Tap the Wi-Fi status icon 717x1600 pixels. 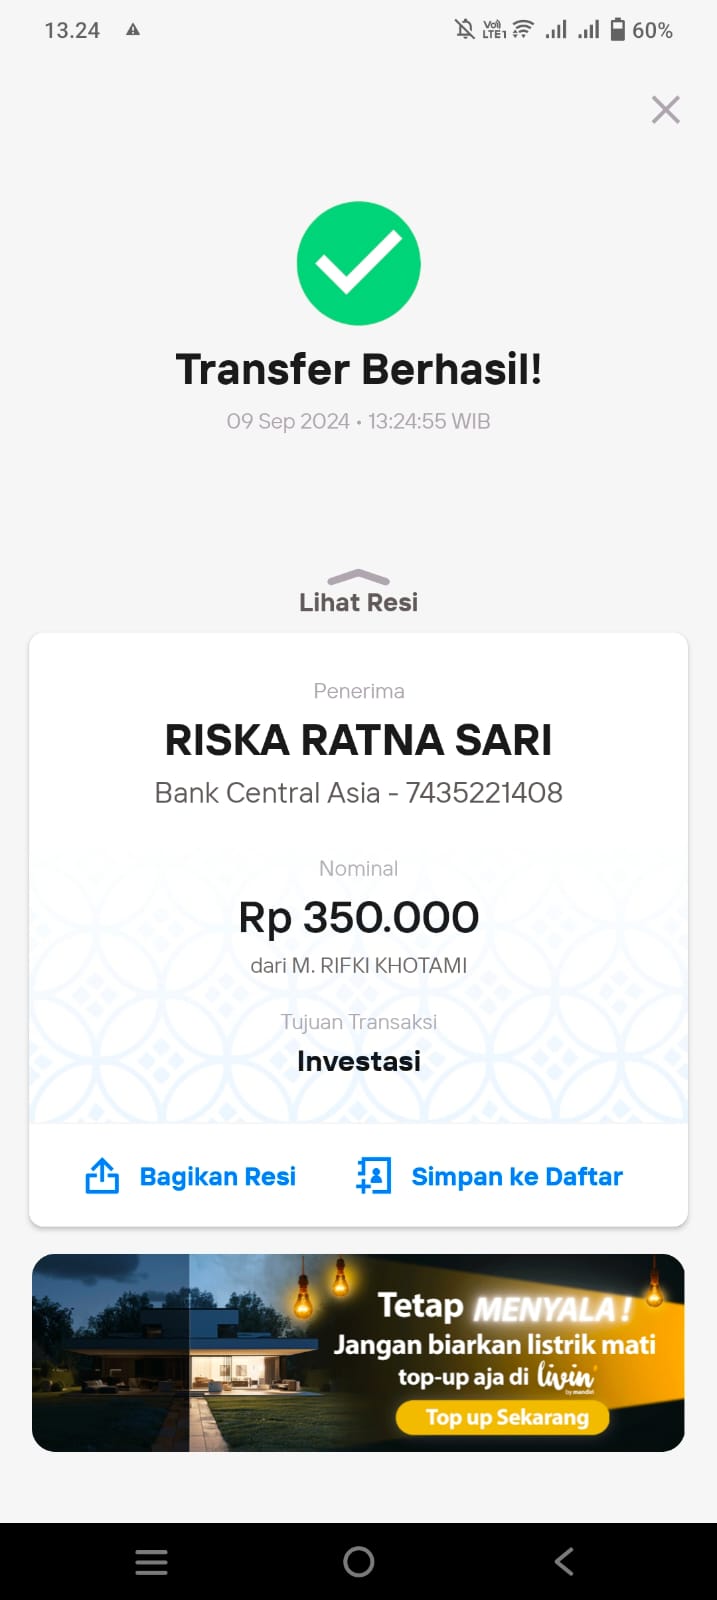(x=523, y=30)
